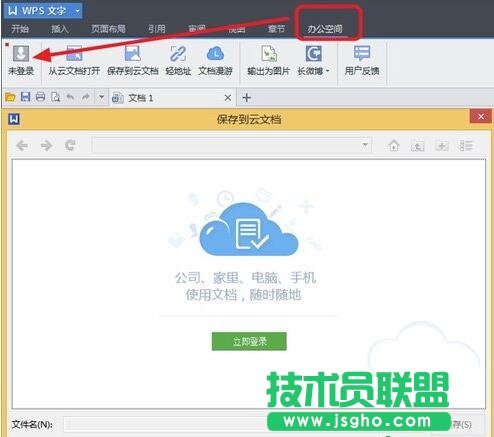Click the refresh icon in the cloud dialog

click(x=70, y=145)
